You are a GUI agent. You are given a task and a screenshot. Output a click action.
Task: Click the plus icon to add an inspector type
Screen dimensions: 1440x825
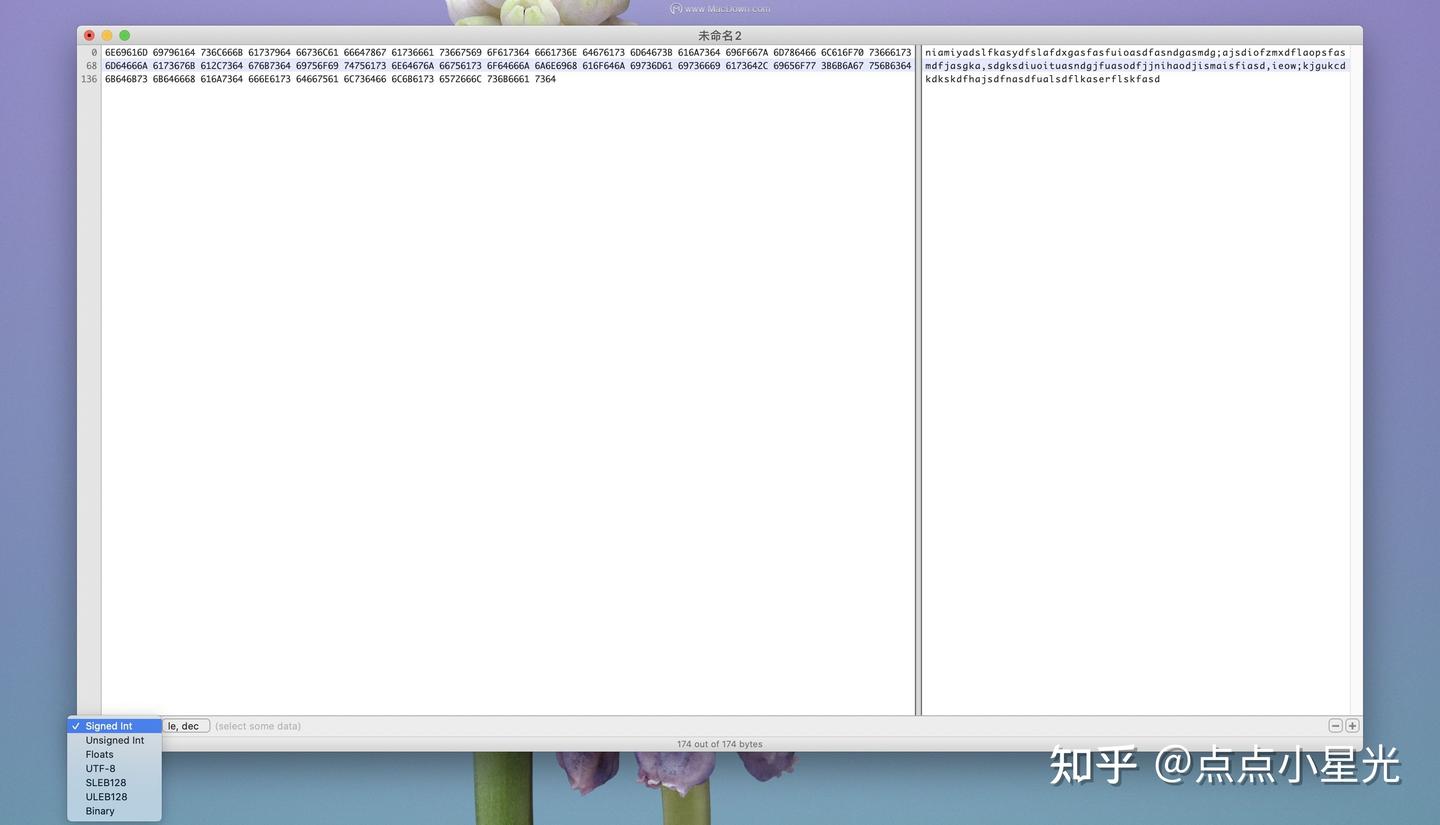[x=1351, y=725]
